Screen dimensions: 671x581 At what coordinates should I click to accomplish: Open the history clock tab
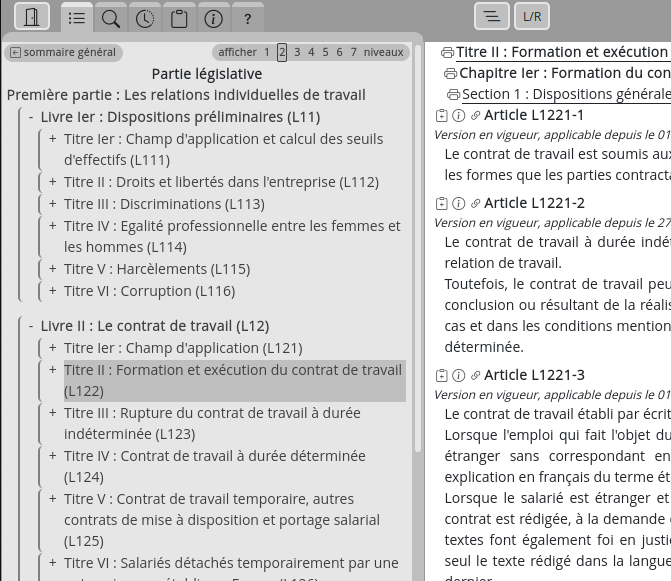[145, 19]
